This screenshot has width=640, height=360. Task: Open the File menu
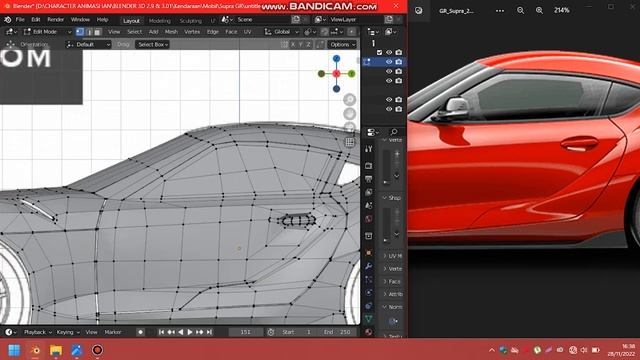(20, 20)
